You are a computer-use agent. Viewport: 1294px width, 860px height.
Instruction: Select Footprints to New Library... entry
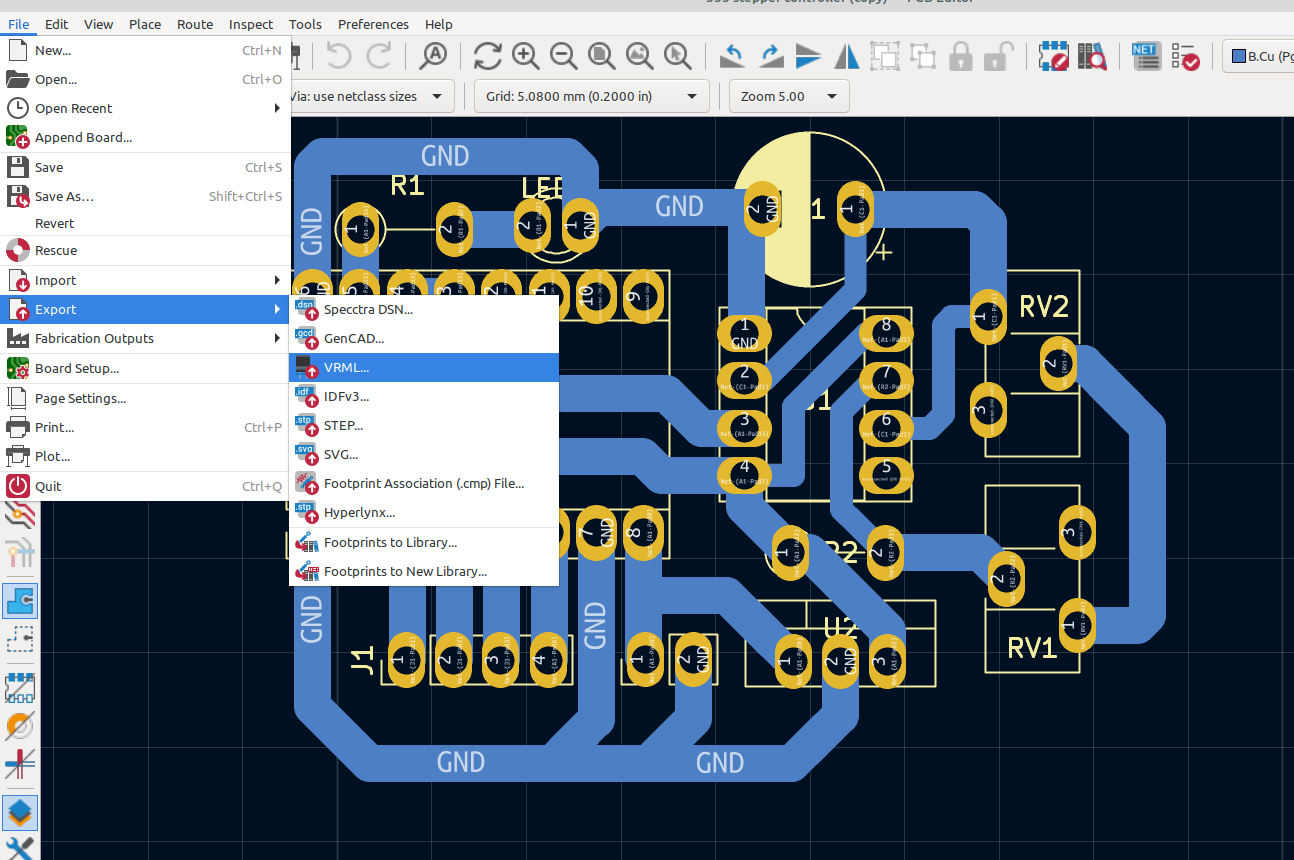(424, 571)
